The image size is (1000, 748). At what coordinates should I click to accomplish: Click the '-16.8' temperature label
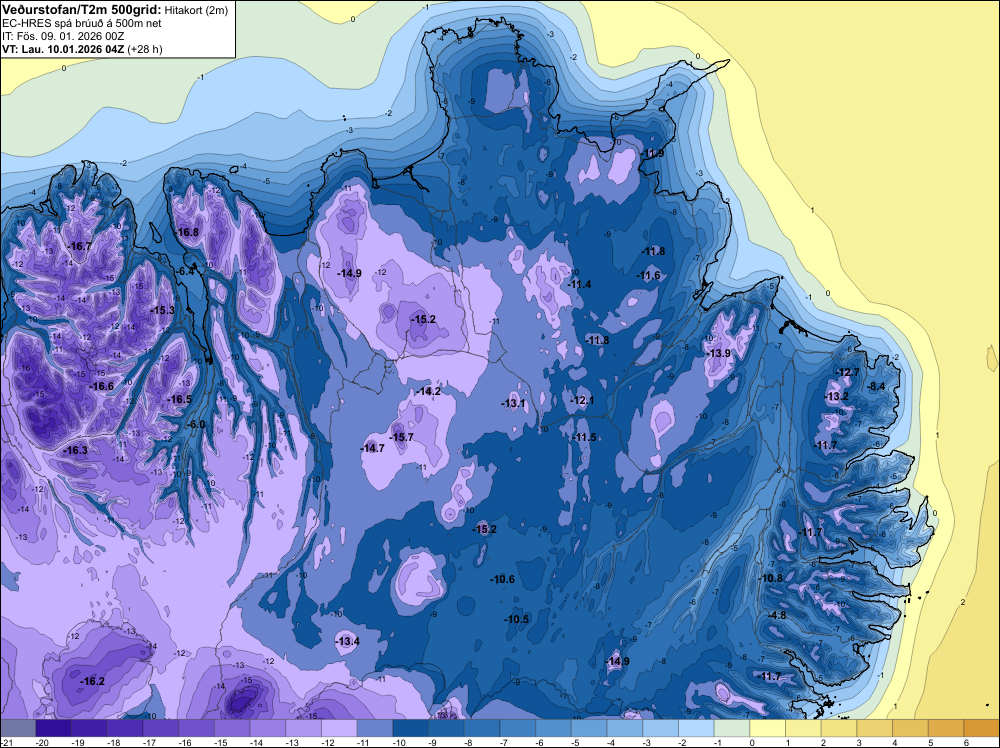click(x=188, y=232)
